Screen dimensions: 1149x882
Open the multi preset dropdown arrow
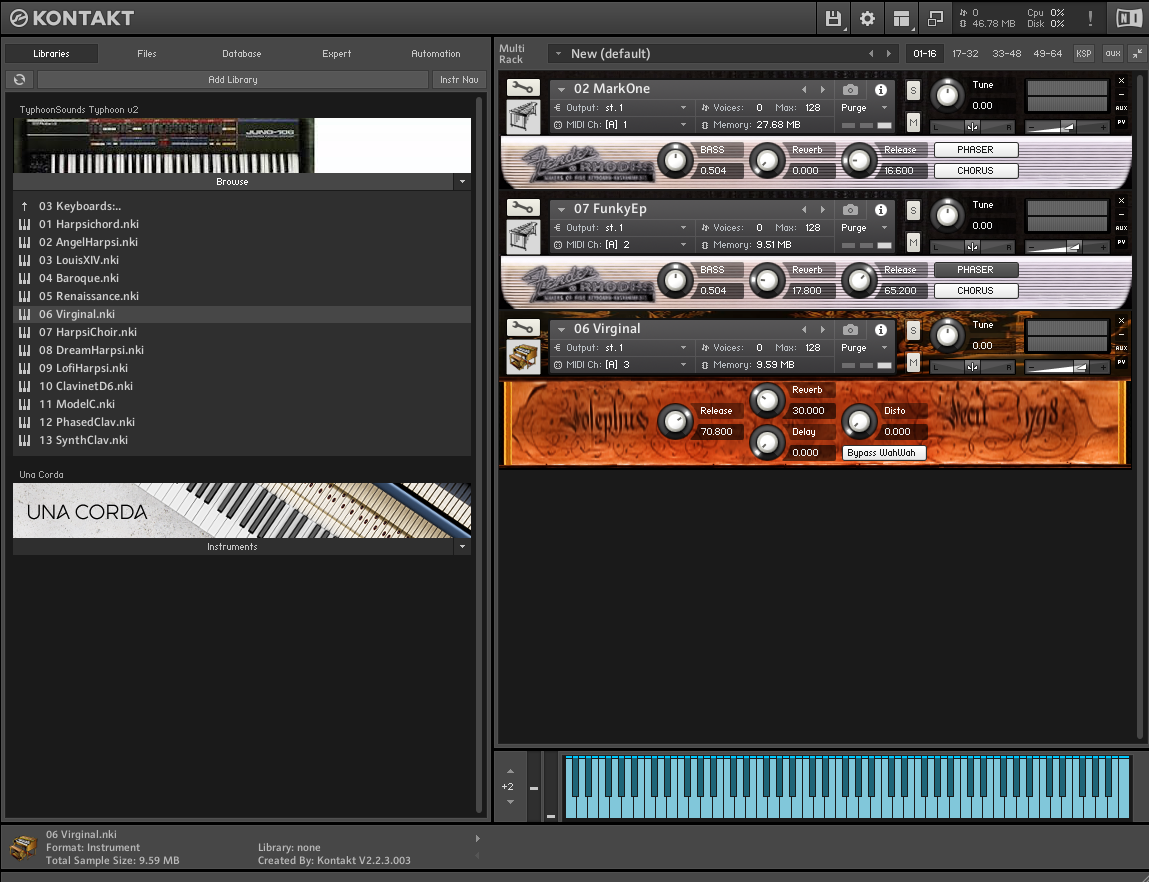point(558,53)
